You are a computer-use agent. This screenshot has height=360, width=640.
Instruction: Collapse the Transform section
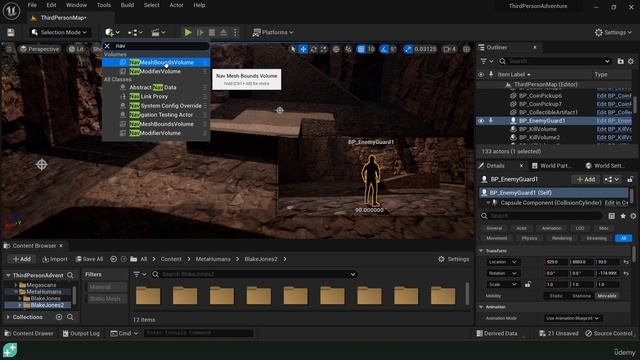[x=481, y=251]
